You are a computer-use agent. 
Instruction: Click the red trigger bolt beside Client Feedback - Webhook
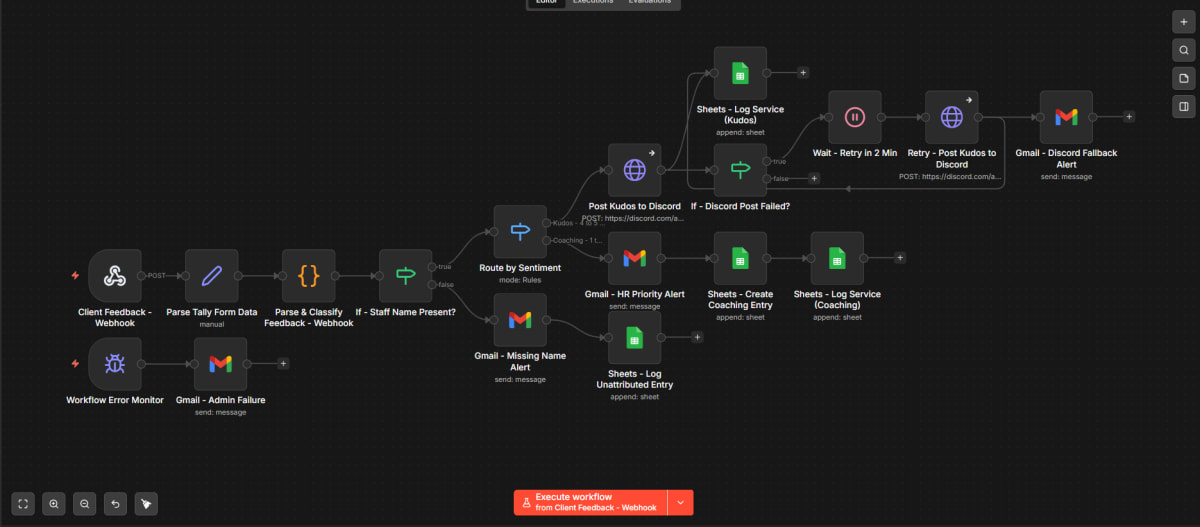point(75,275)
